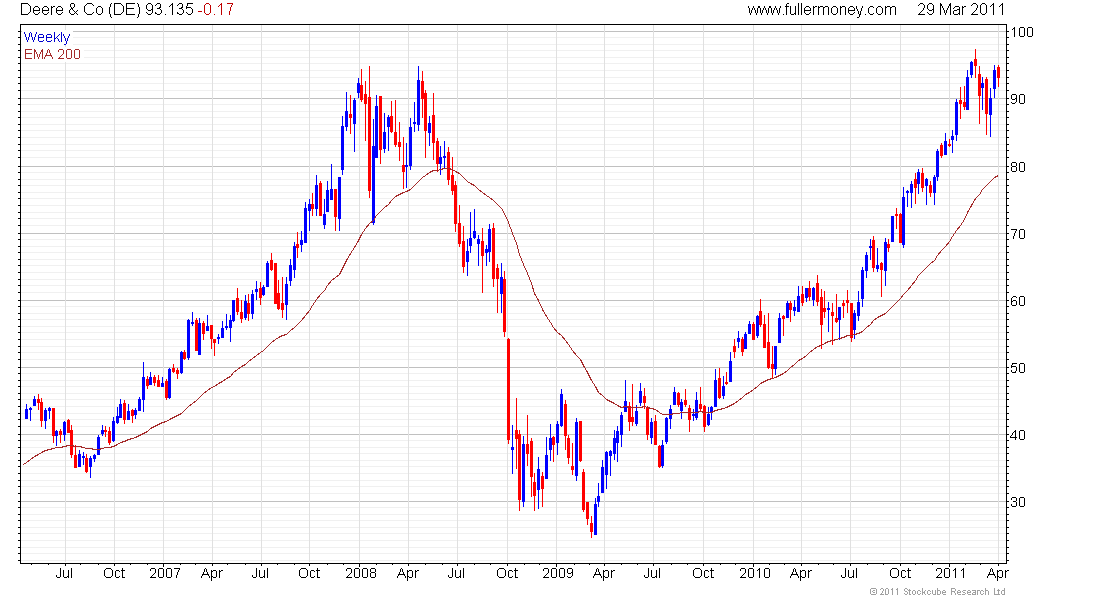
Task: Click the first 'Jul' label before Oct 2006
Action: point(64,573)
